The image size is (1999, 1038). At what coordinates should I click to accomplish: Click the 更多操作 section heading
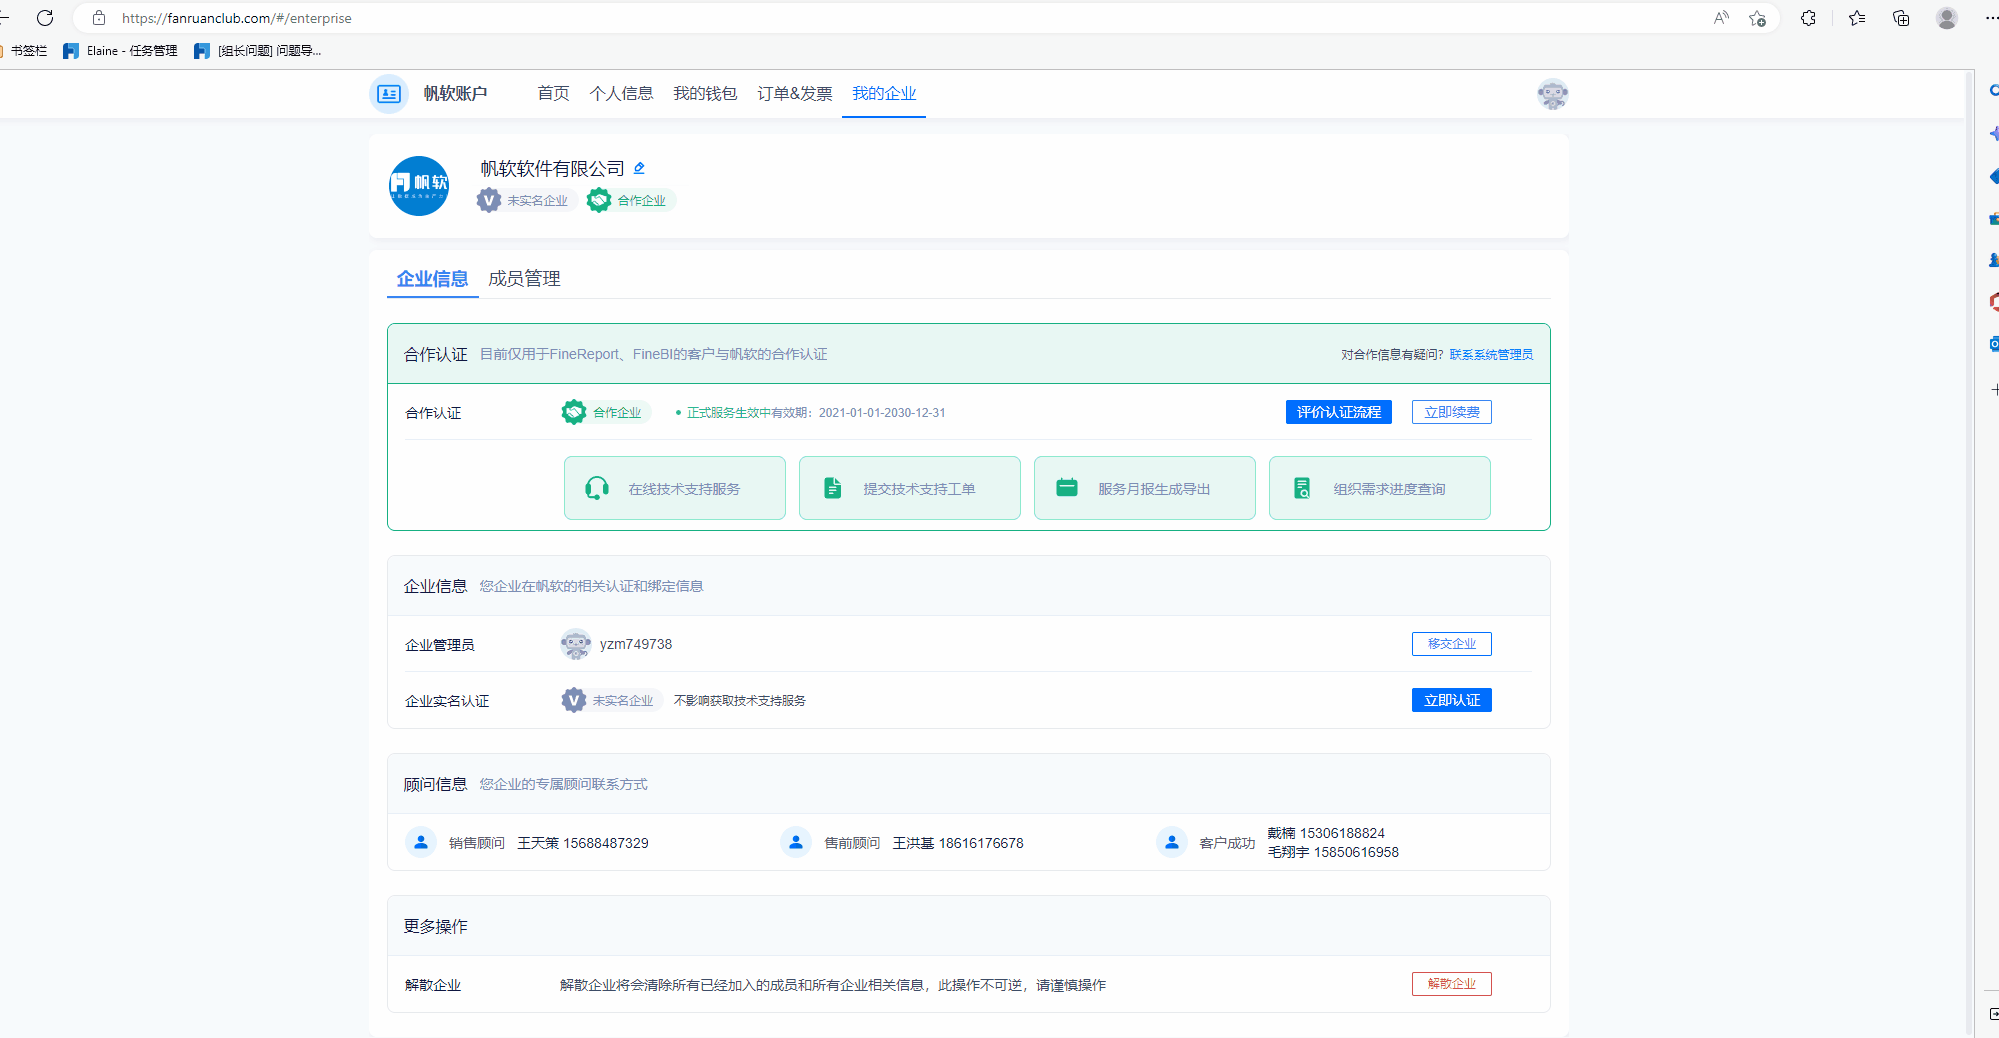pyautogui.click(x=436, y=926)
